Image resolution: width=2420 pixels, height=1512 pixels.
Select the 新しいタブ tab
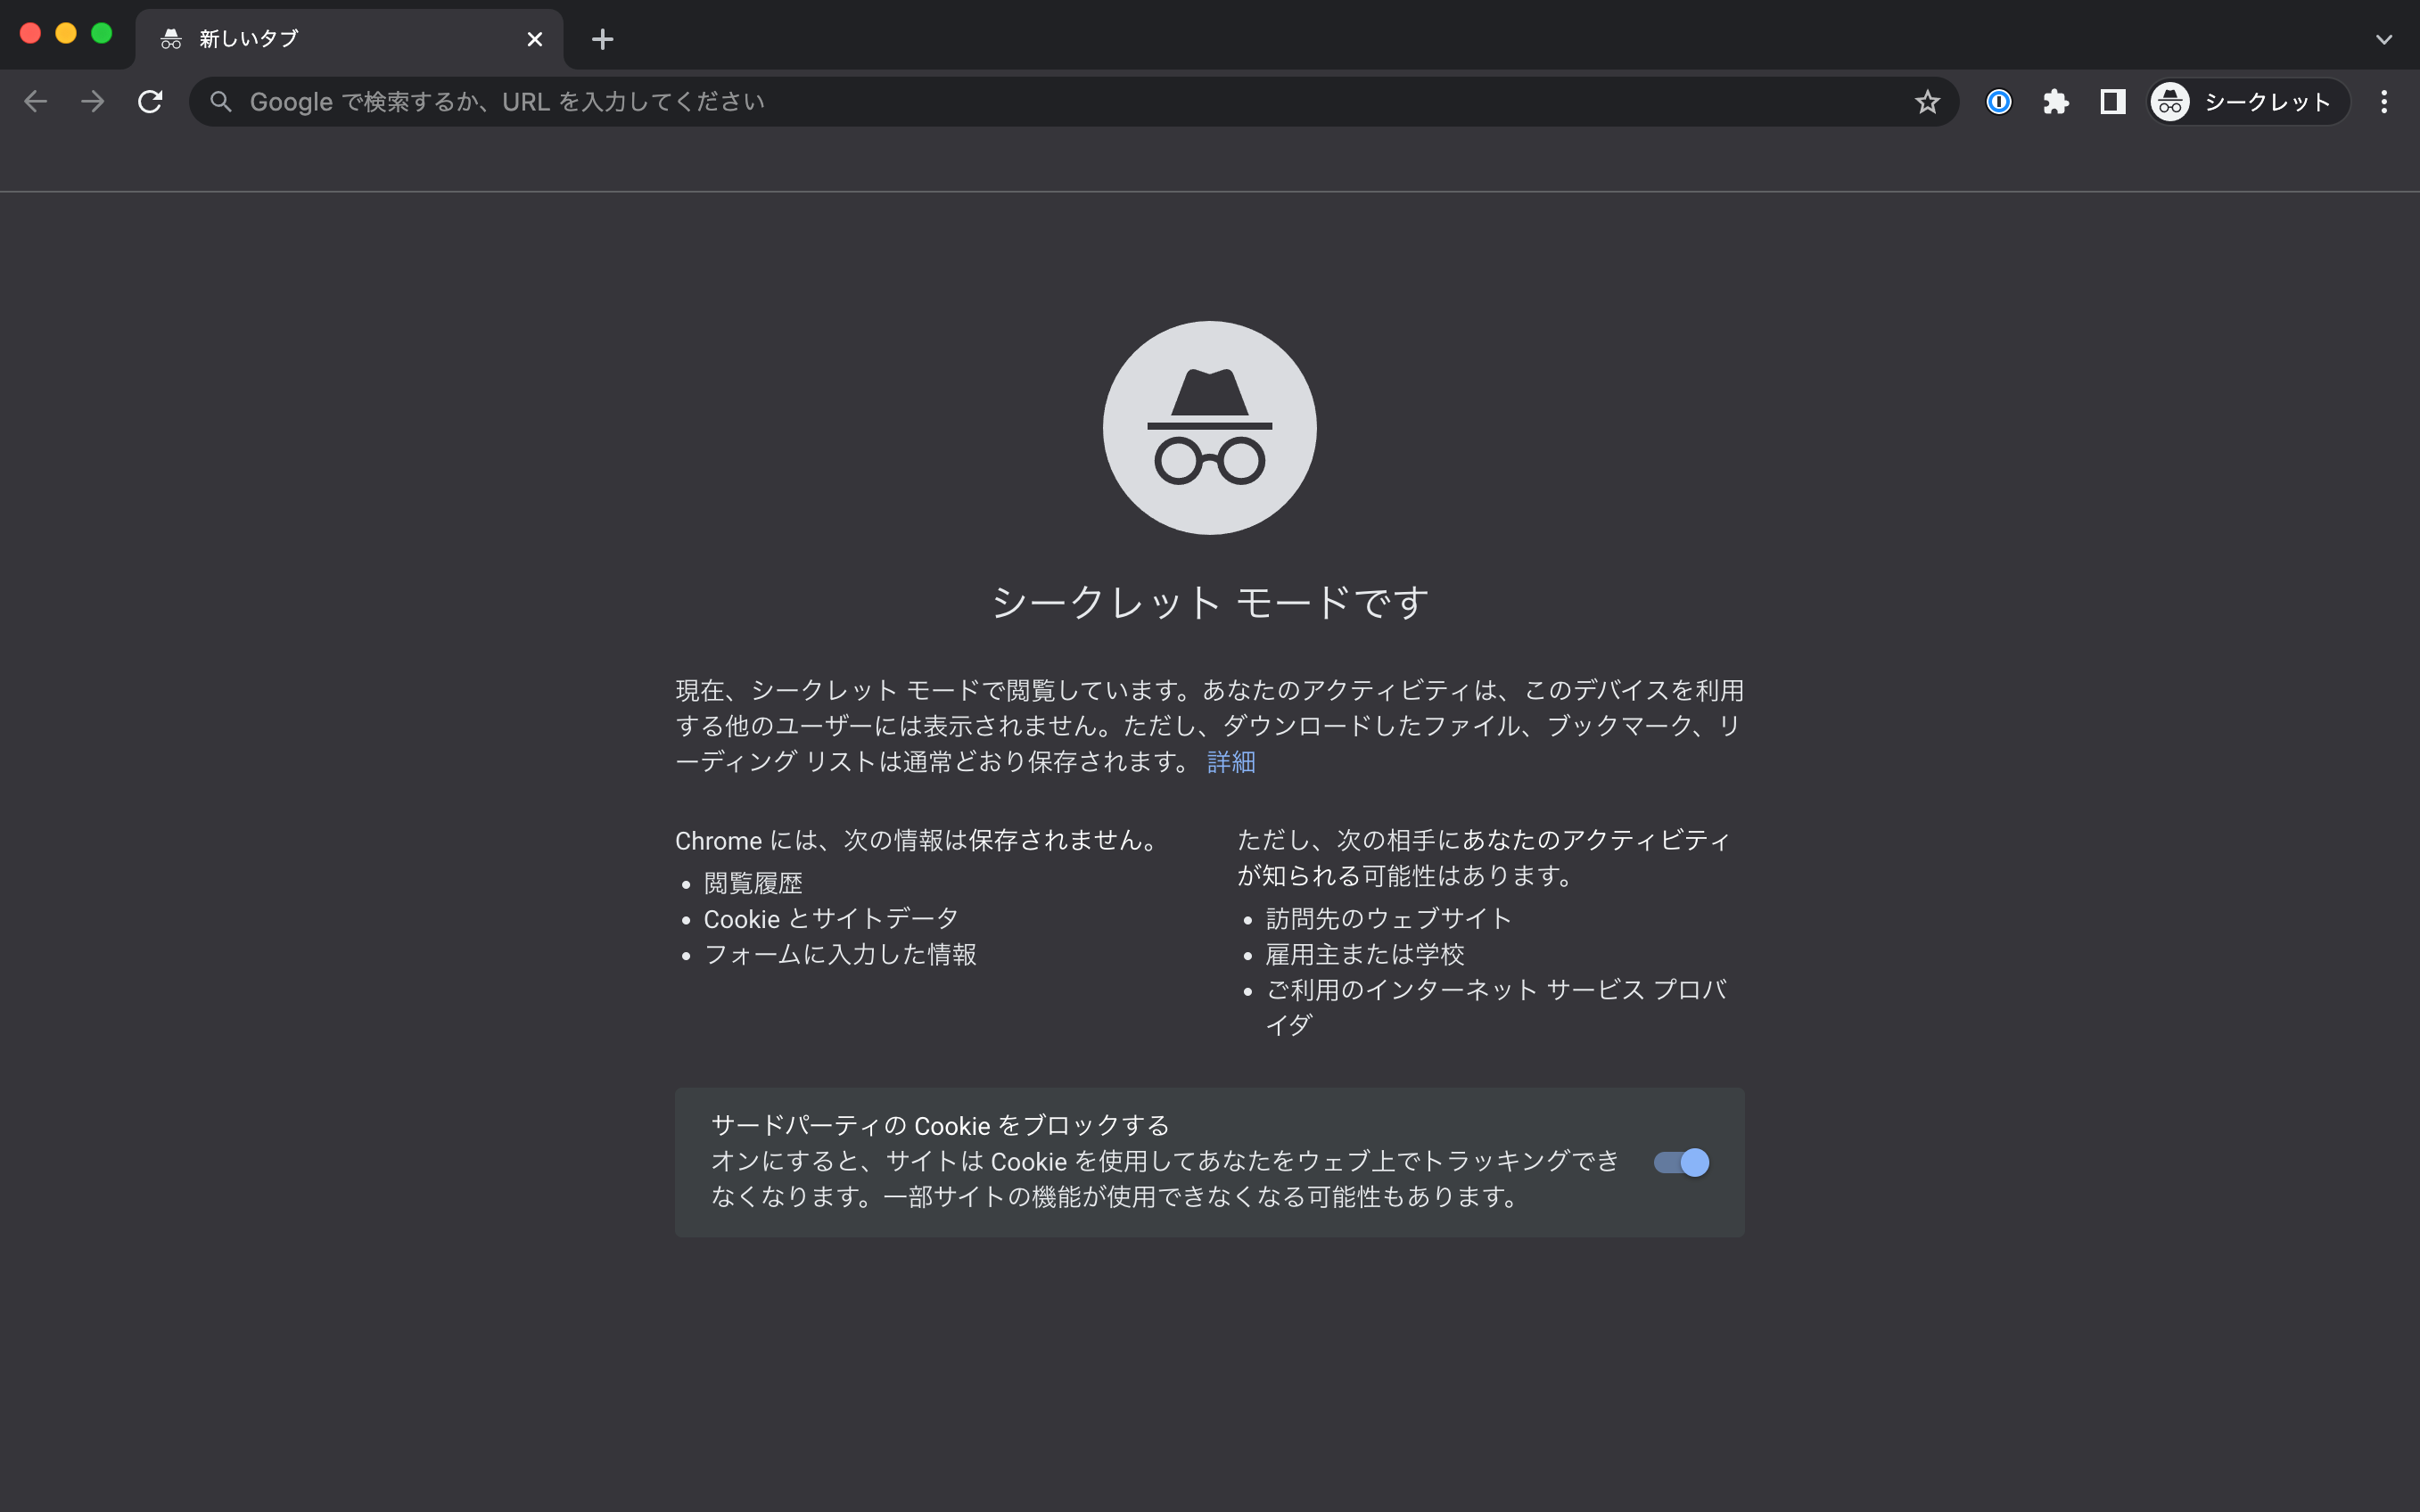point(349,39)
